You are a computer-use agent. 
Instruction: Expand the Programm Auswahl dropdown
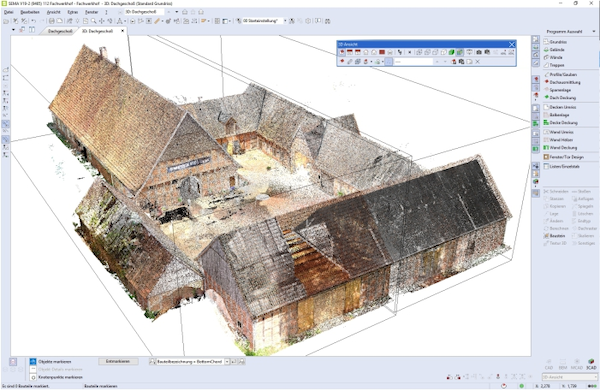click(594, 31)
